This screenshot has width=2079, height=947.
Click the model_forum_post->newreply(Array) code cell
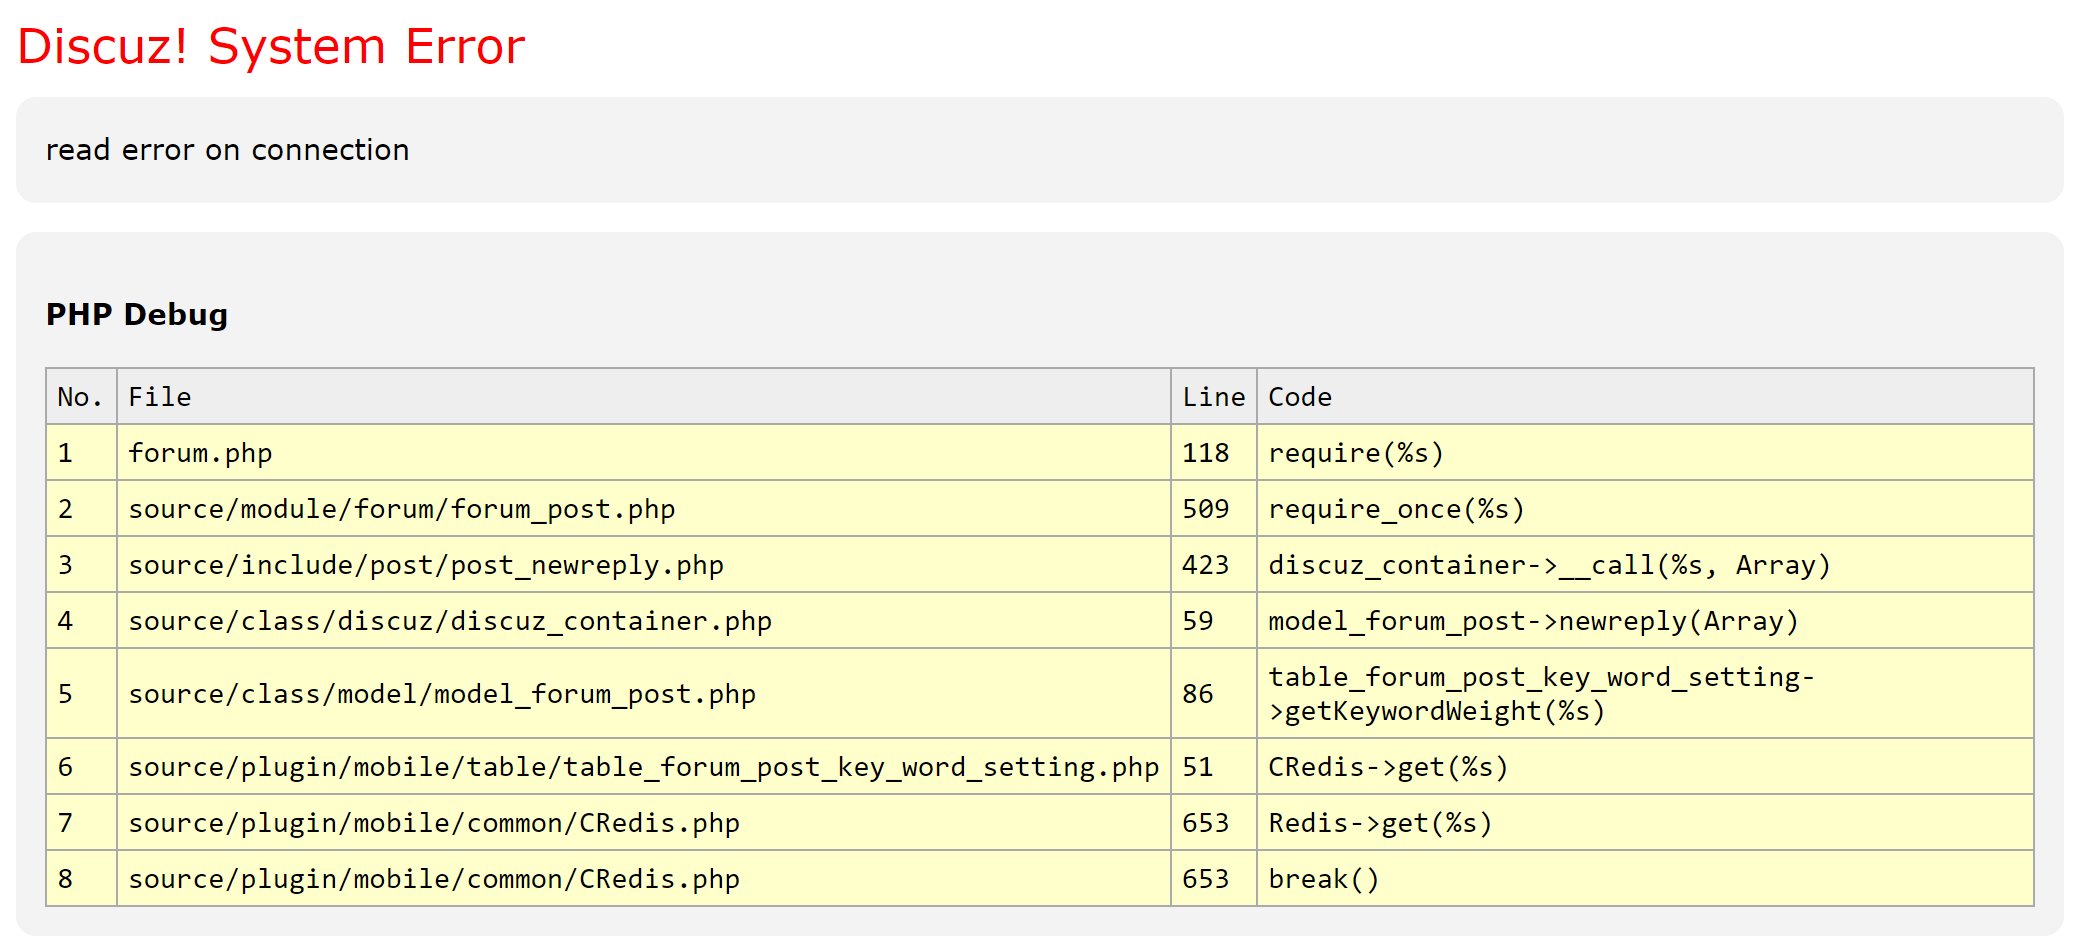pos(1533,621)
